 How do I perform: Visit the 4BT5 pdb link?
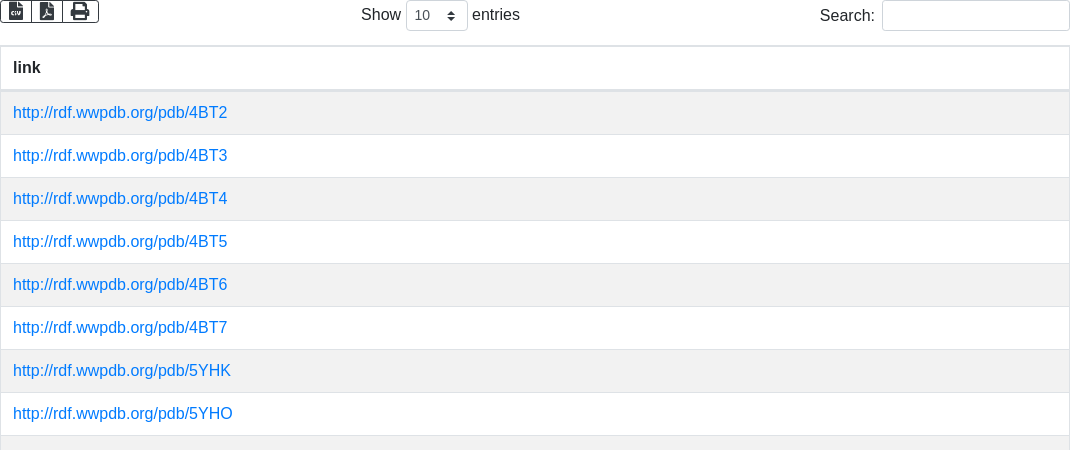[120, 242]
